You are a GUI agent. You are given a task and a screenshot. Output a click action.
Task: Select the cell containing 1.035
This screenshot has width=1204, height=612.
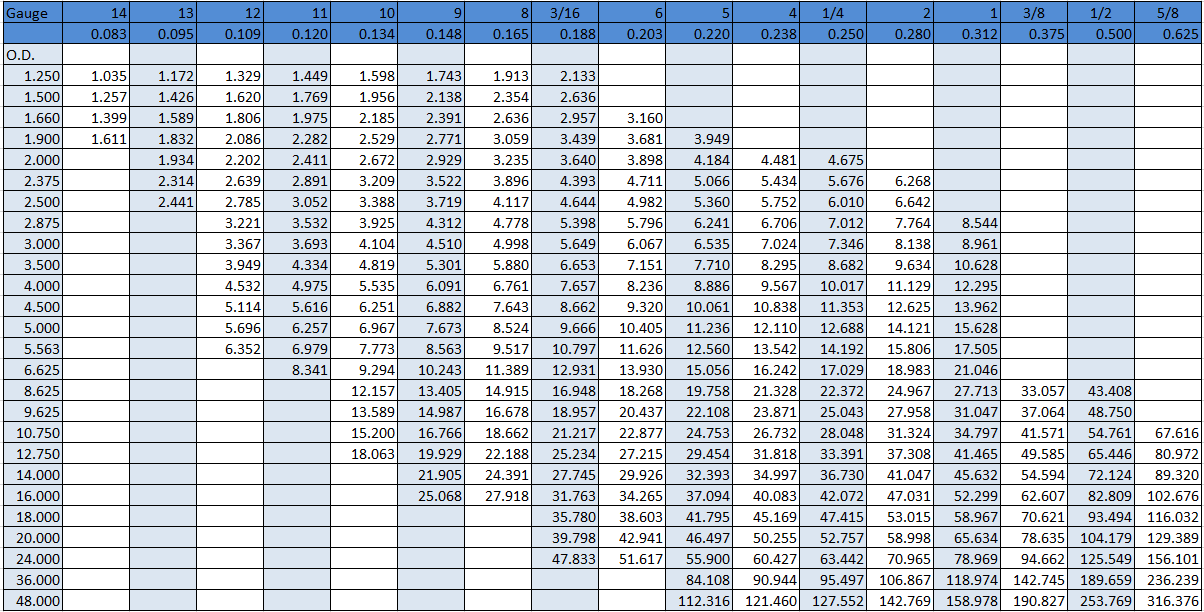tap(96, 76)
